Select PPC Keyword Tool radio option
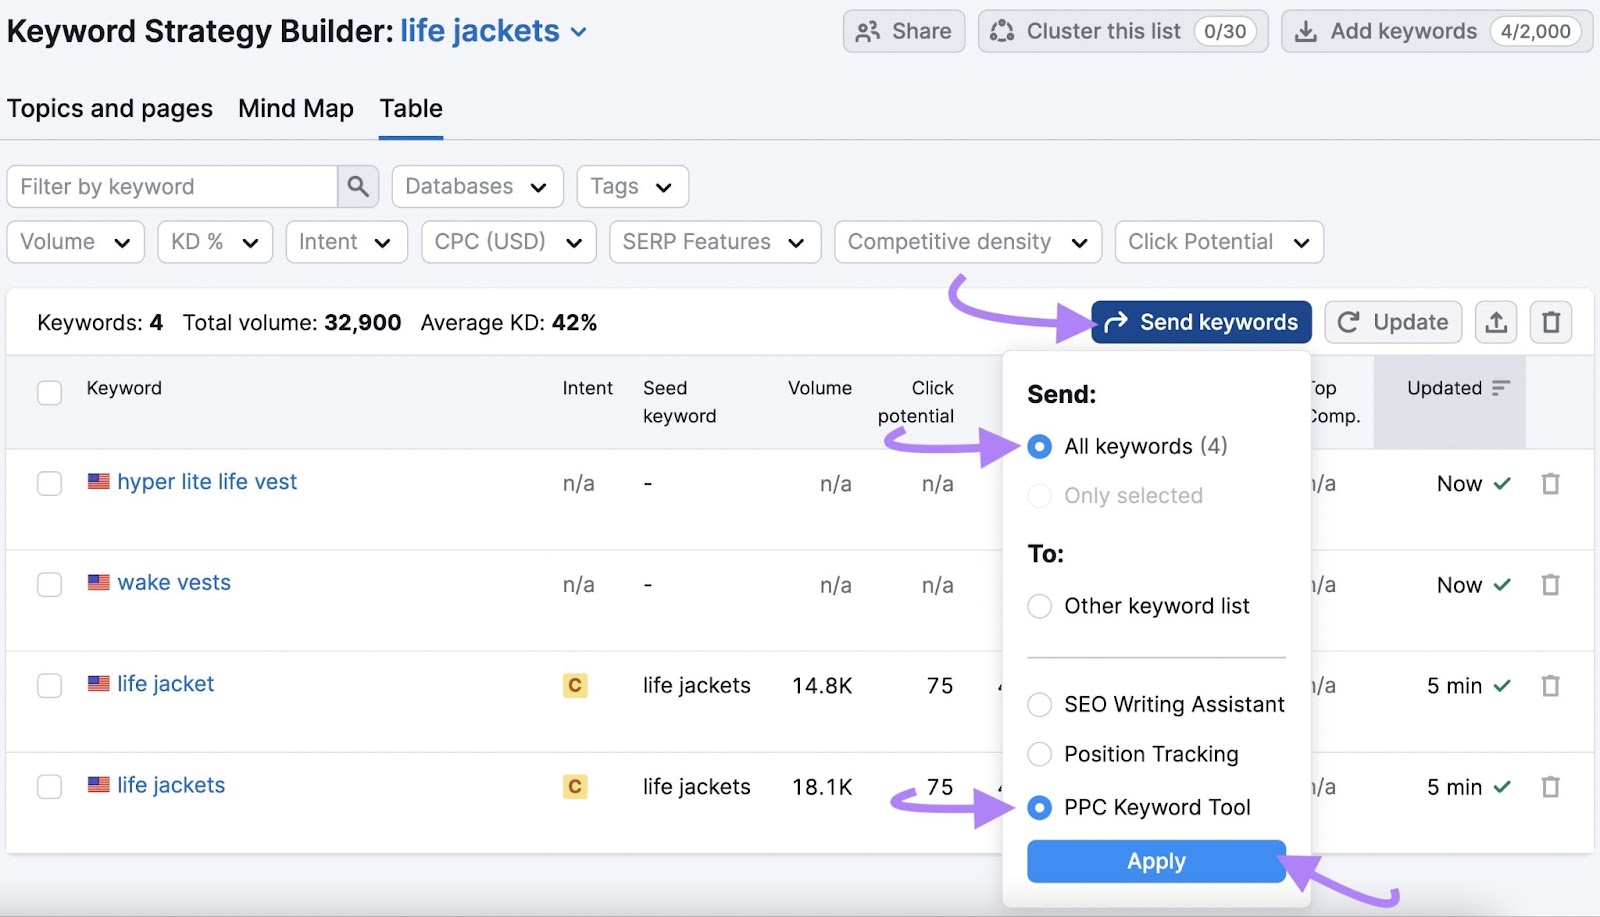The image size is (1600, 917). coord(1040,807)
